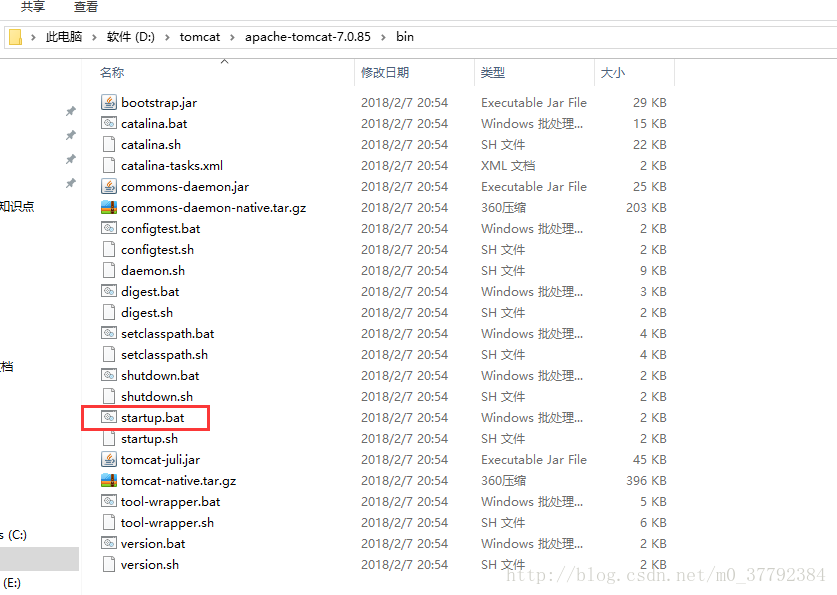837x595 pixels.
Task: Click the version.bat batch icon
Action: (109, 543)
